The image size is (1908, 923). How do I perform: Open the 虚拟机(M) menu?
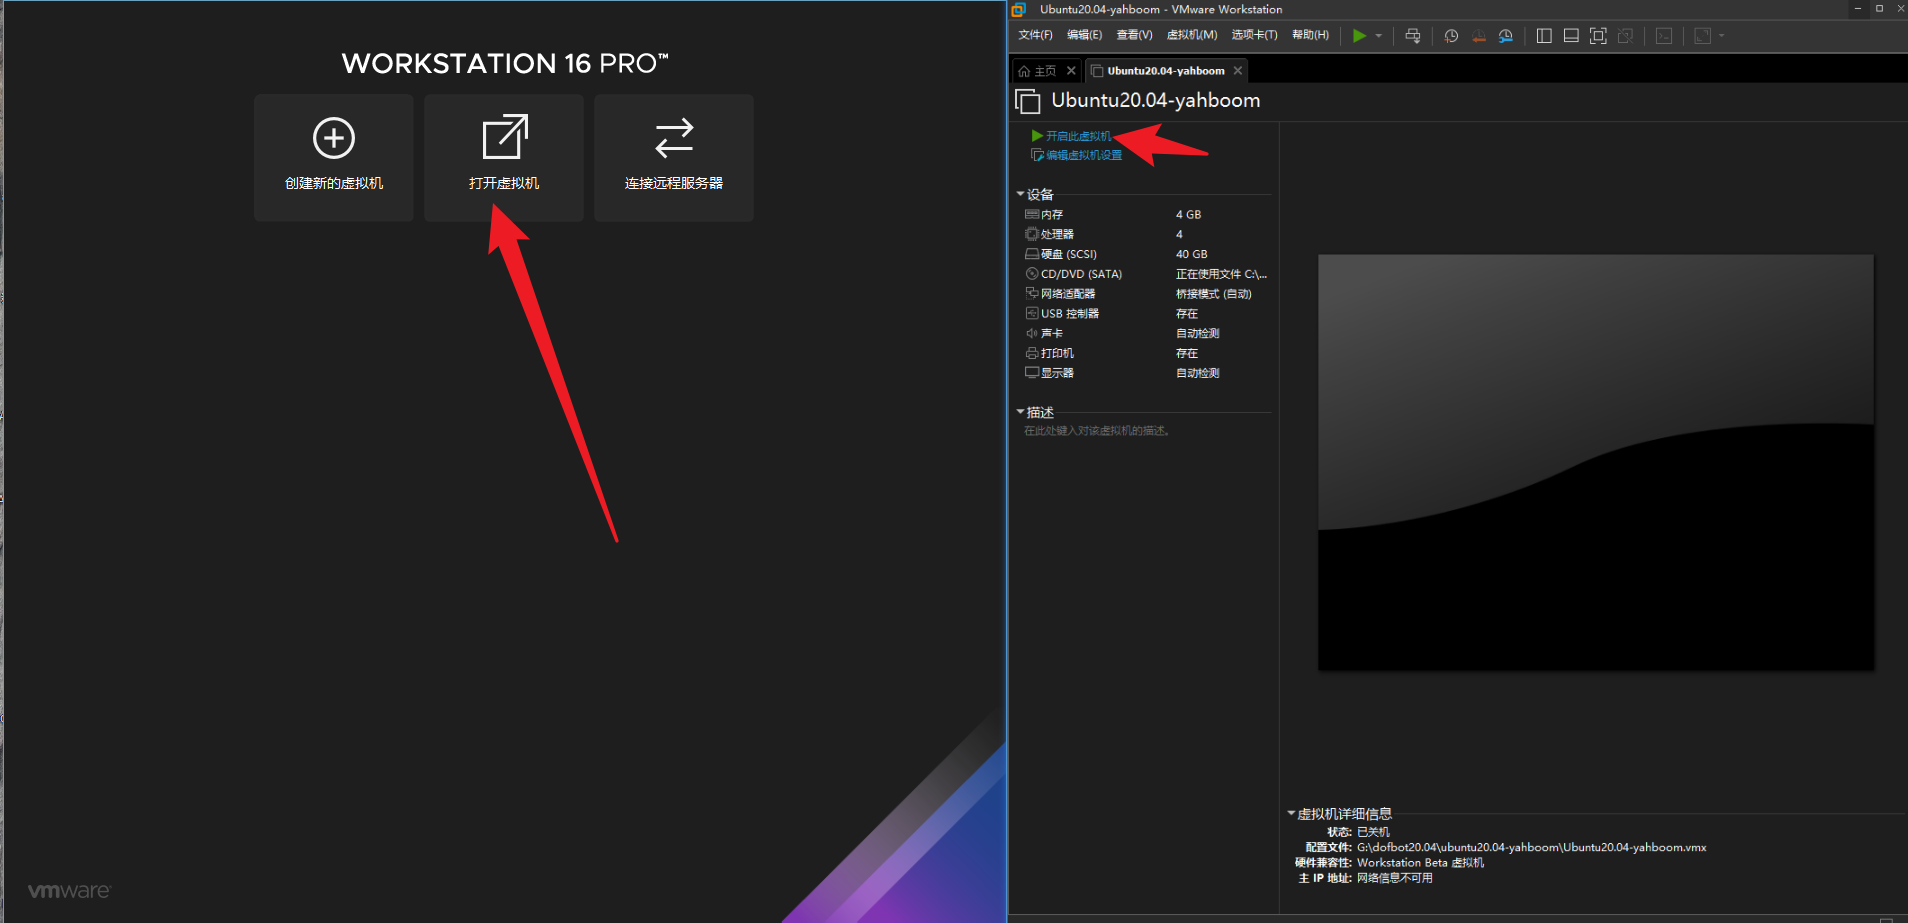pos(1192,35)
